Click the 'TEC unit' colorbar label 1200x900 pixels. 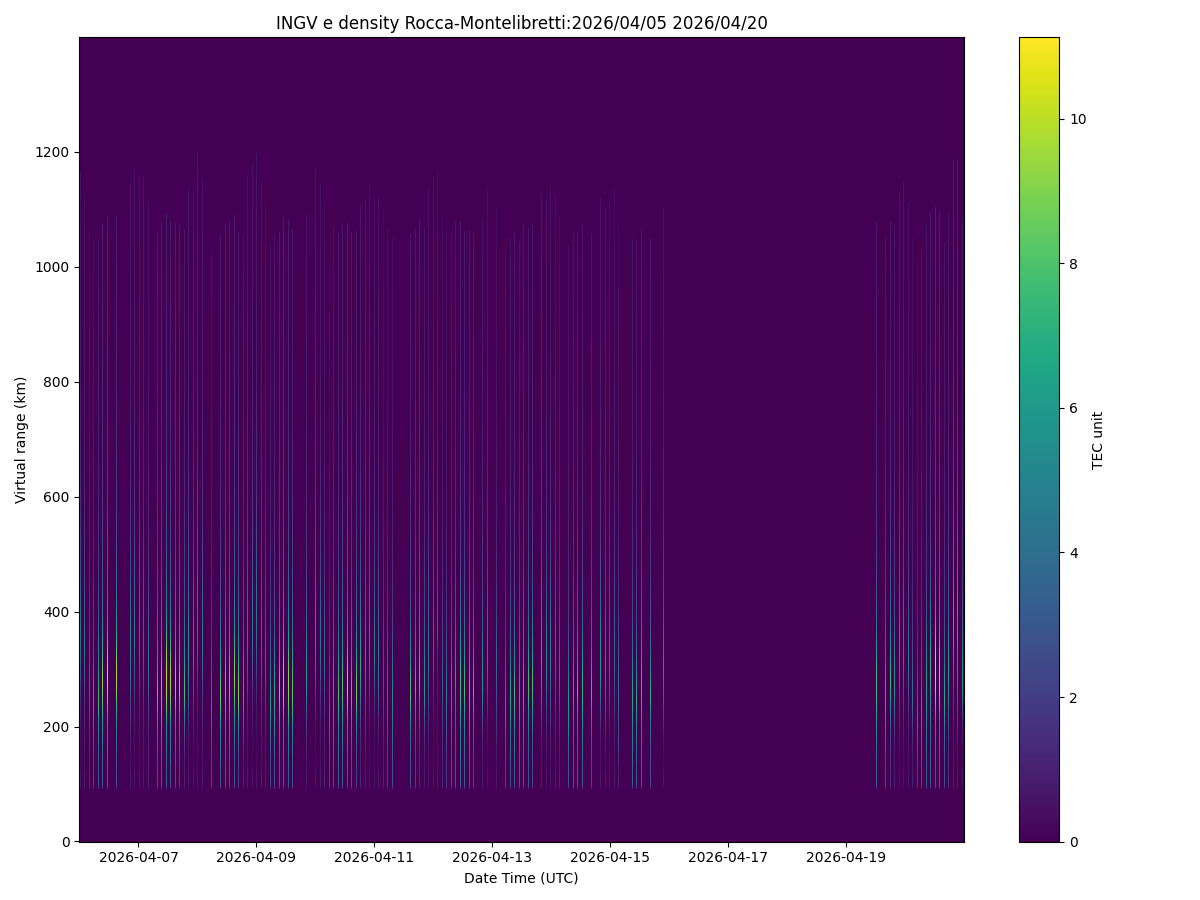click(1098, 440)
